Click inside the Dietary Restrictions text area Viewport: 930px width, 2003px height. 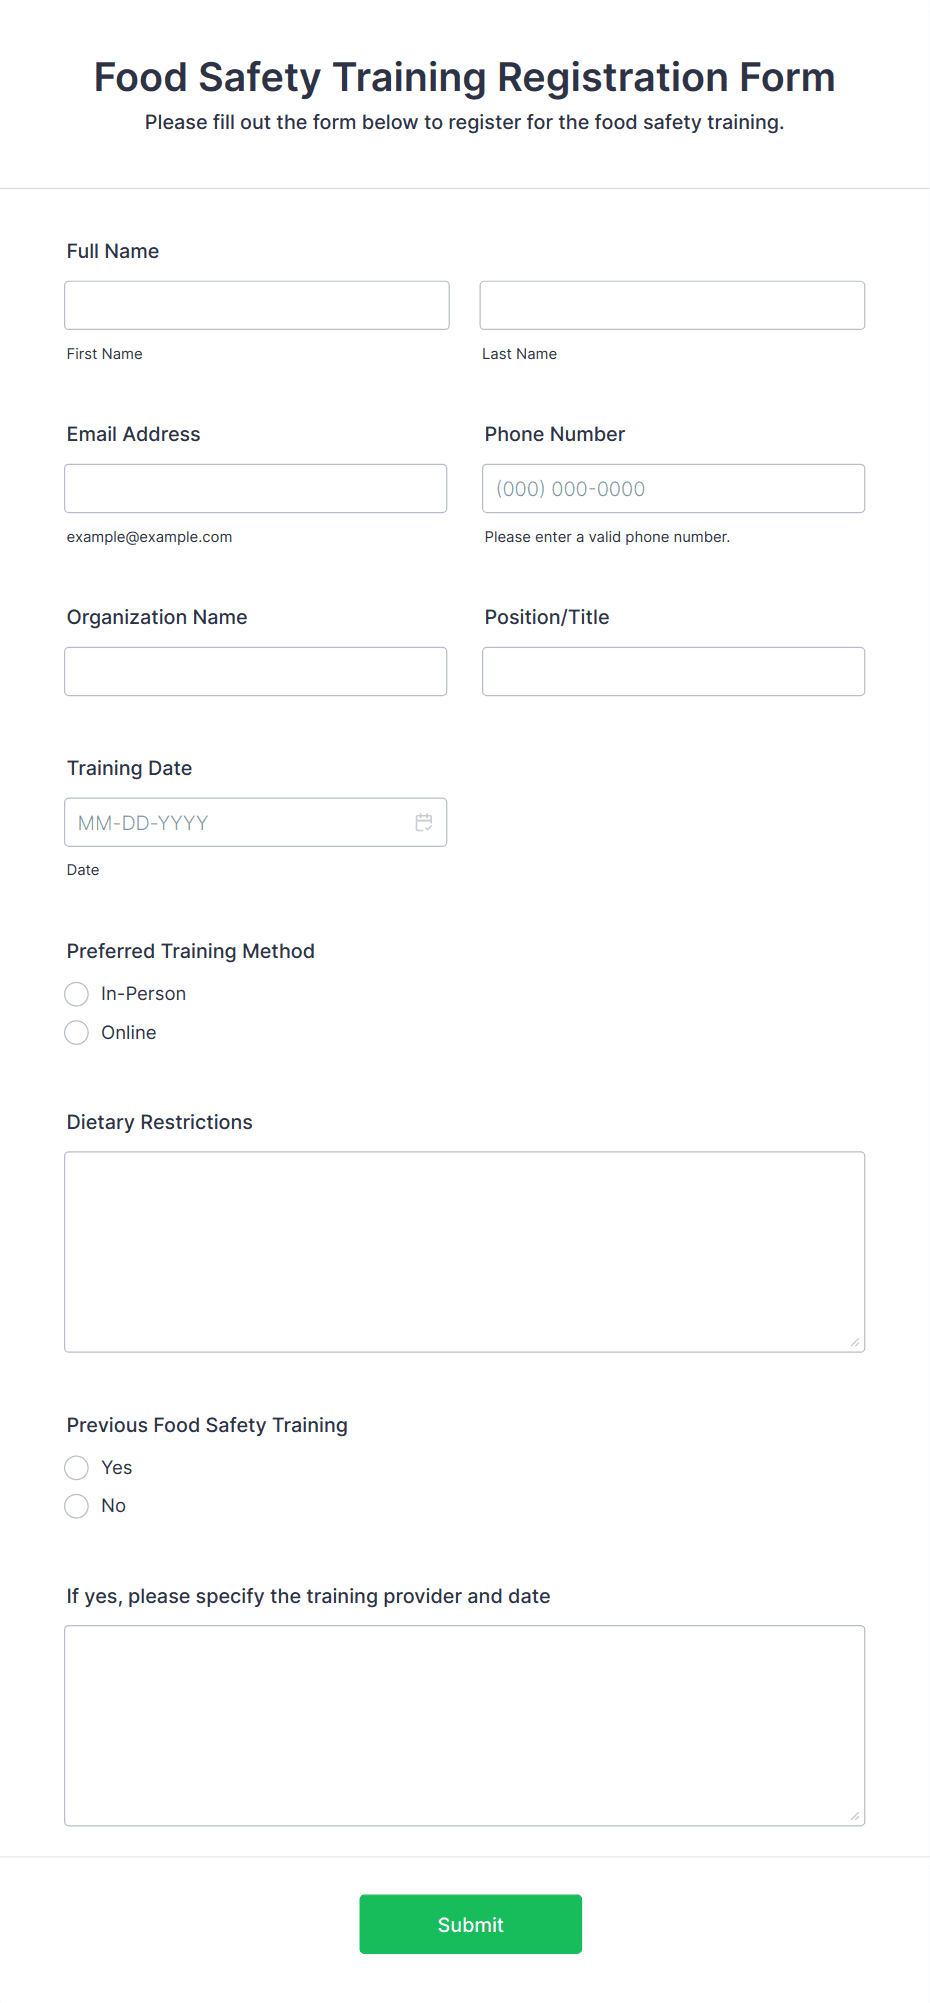[465, 1252]
